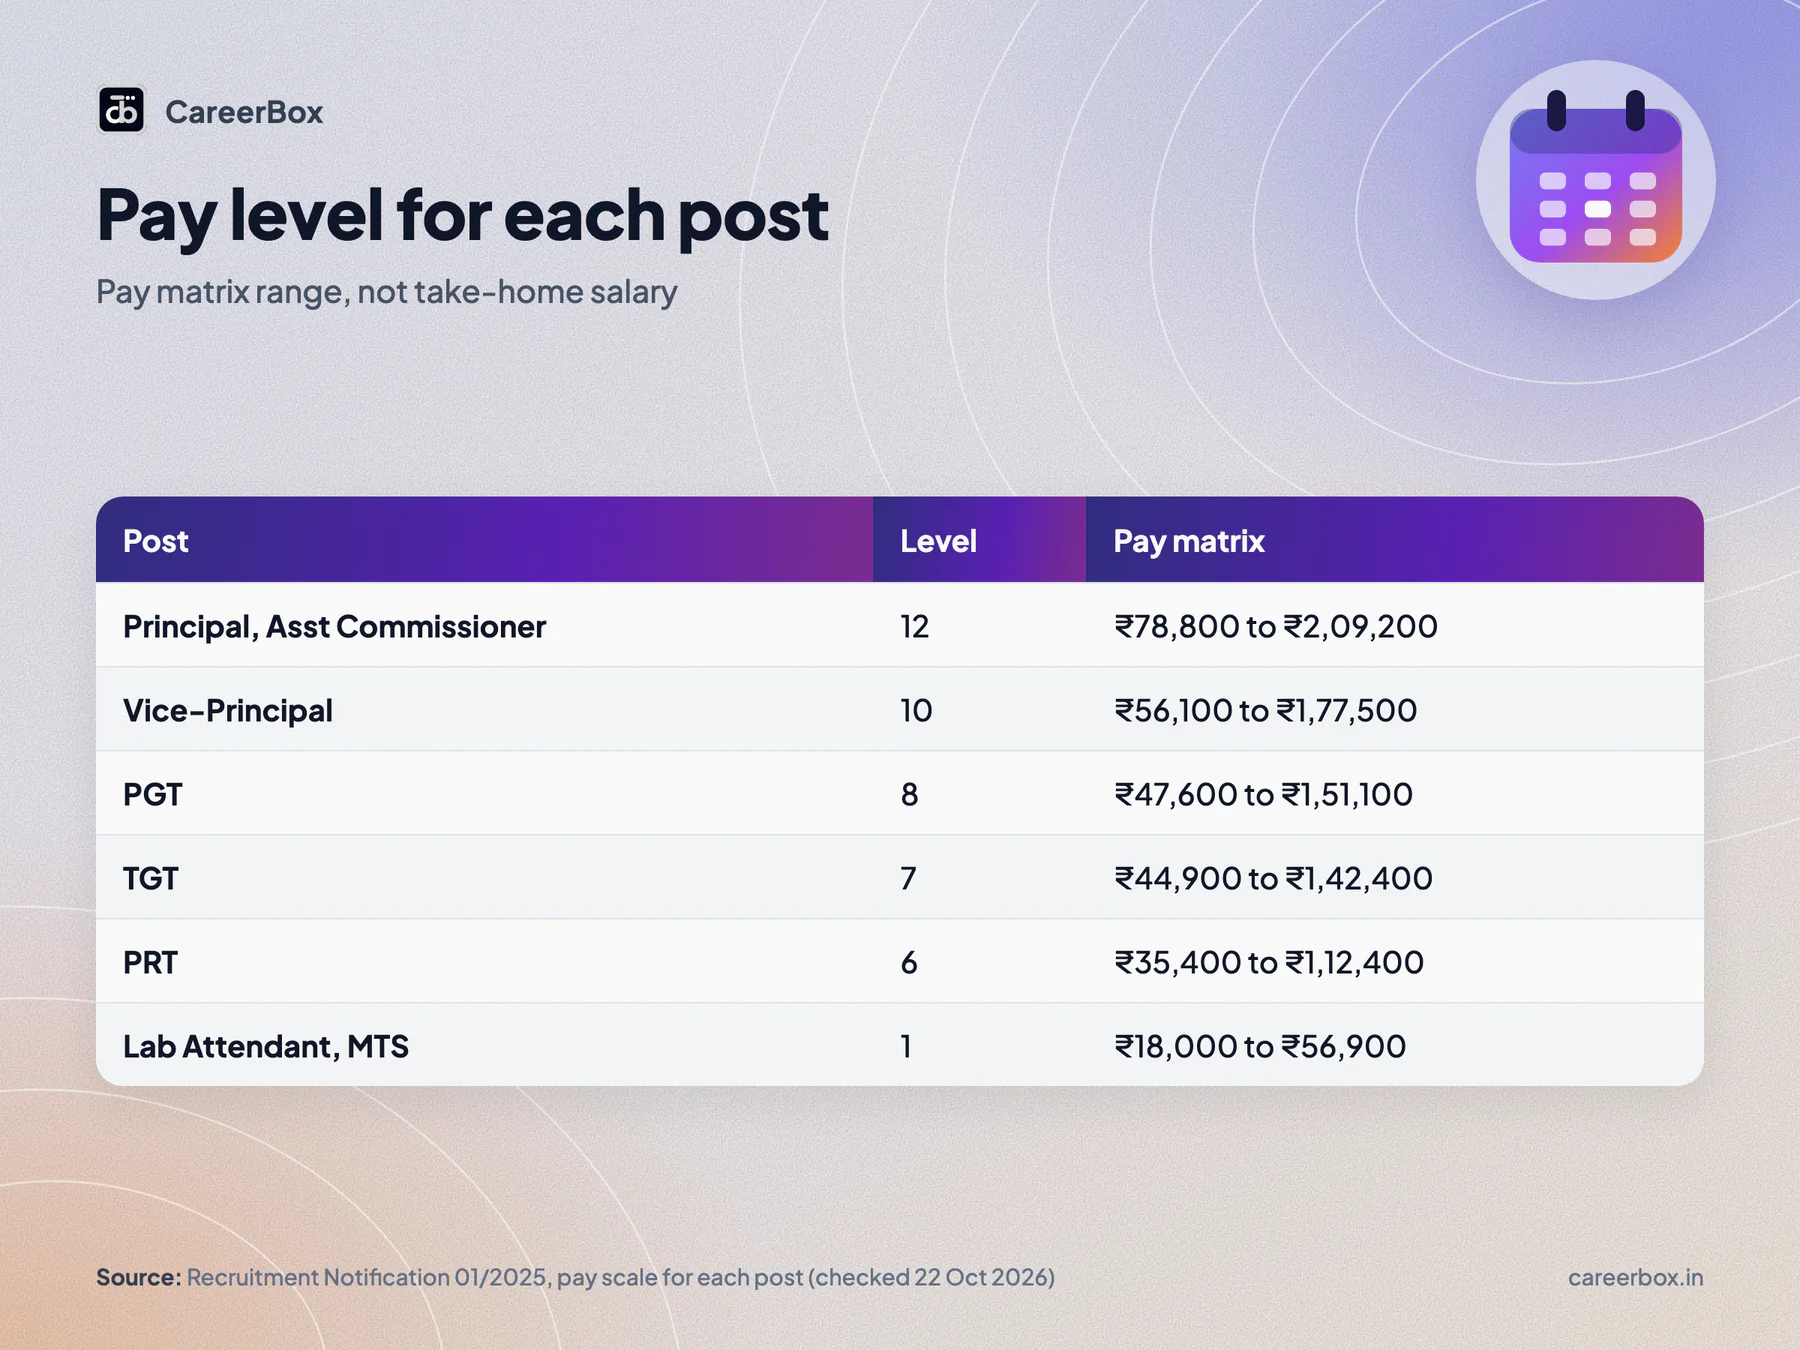Click the CareerBox logo icon
The height and width of the screenshot is (1350, 1800).
[x=121, y=110]
